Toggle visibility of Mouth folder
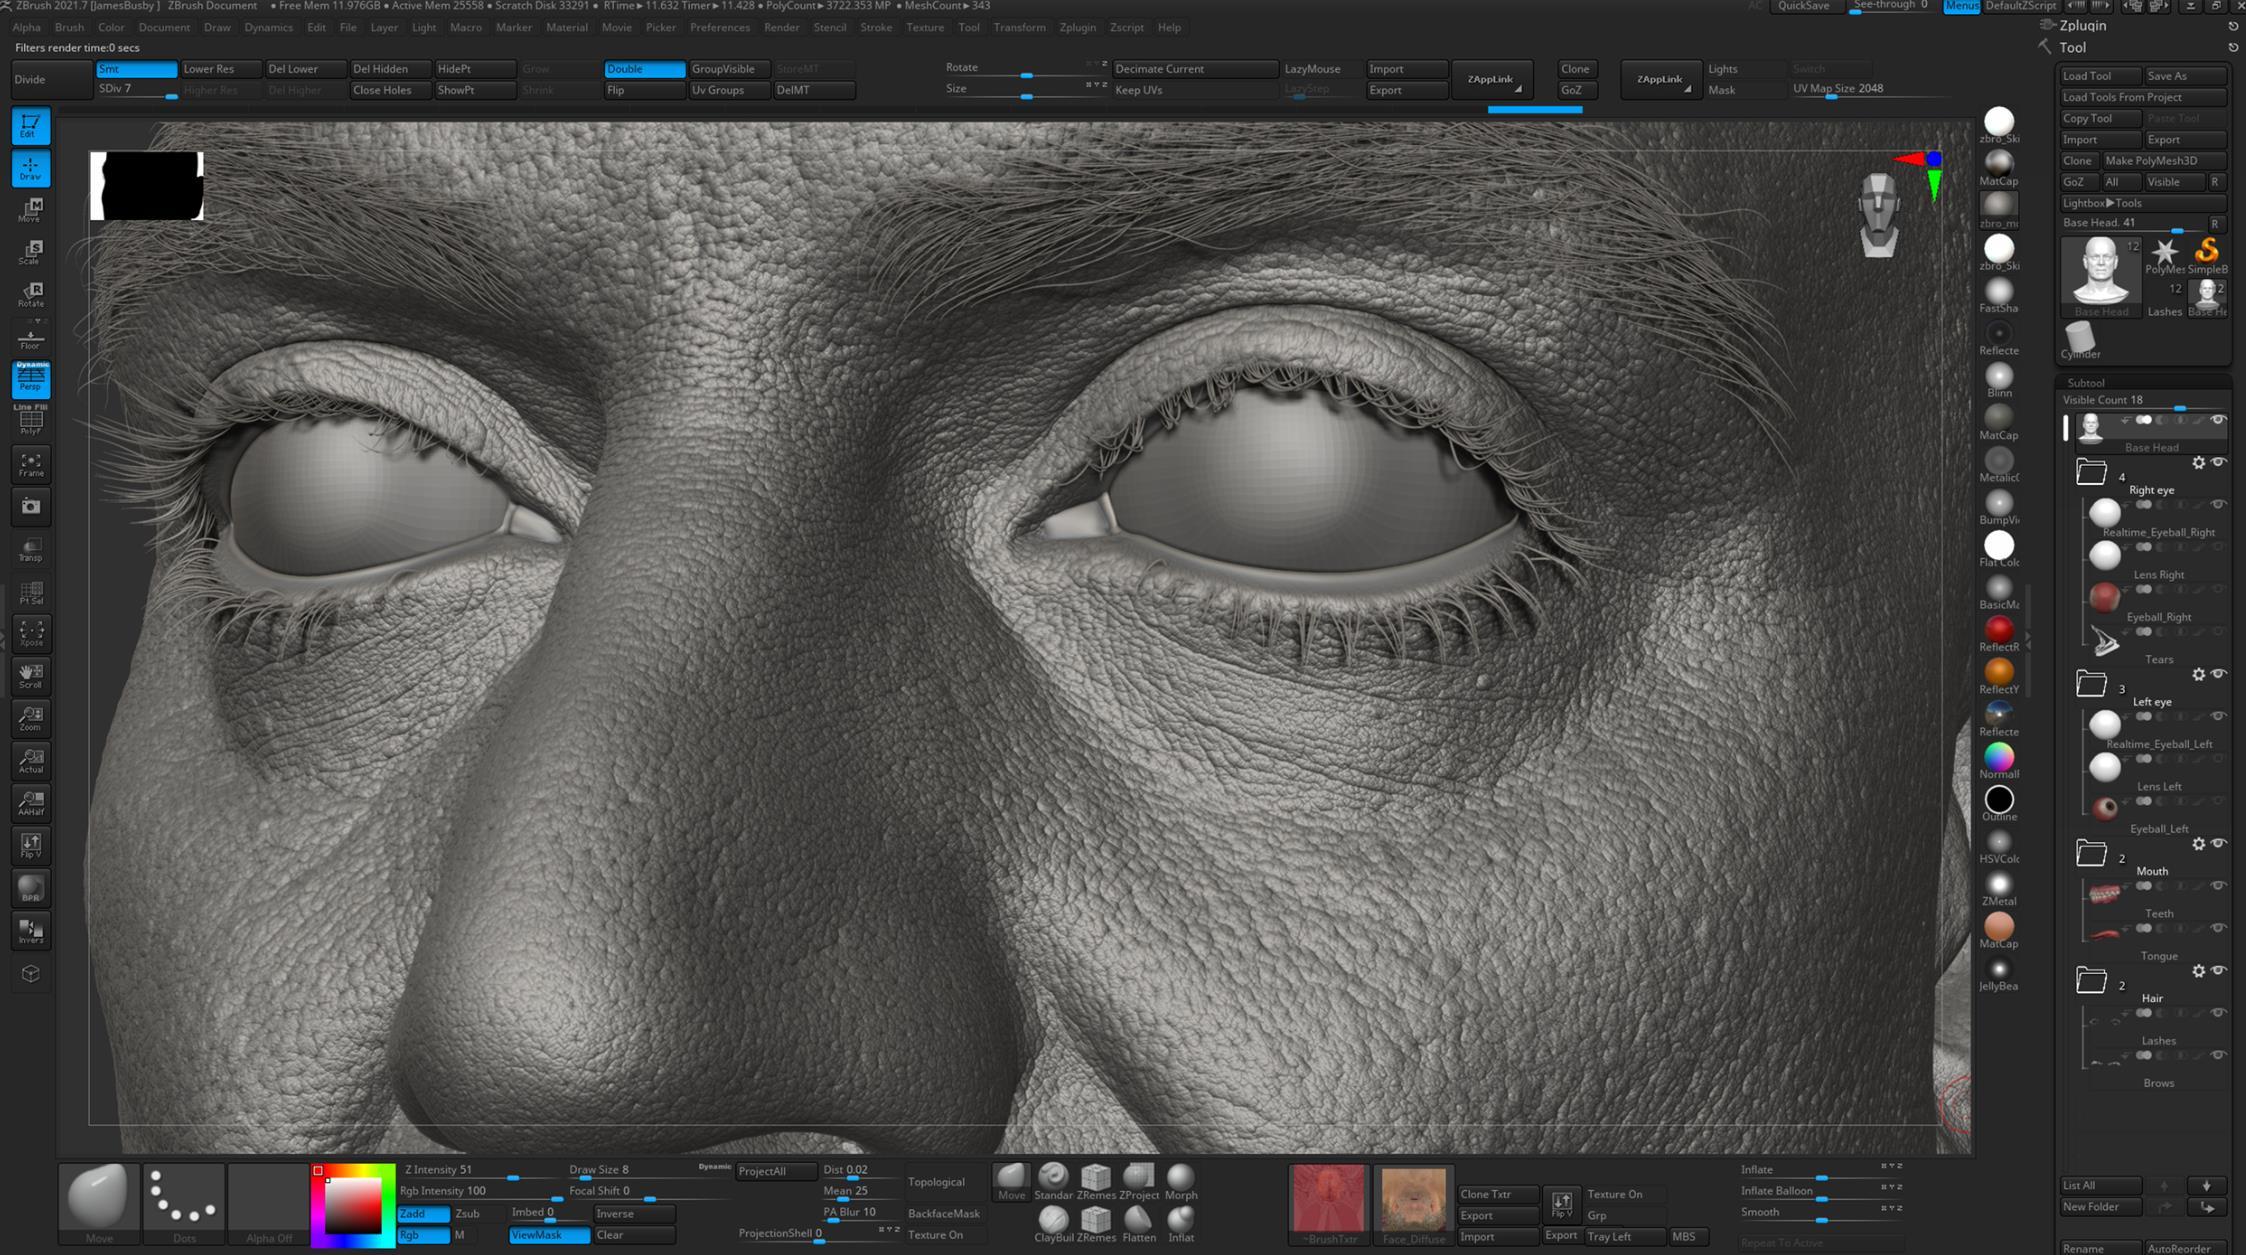This screenshot has height=1255, width=2246. pos(2218,843)
